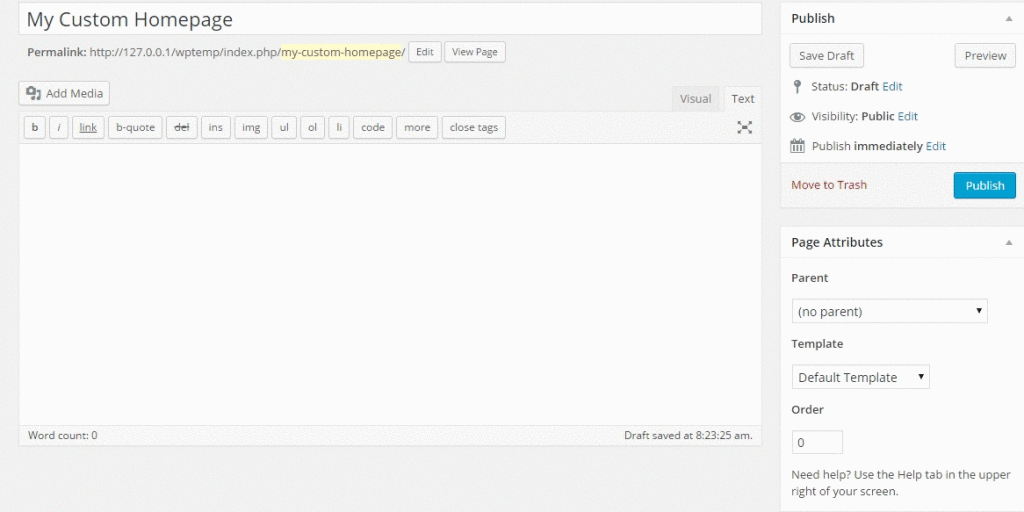This screenshot has height=512, width=1024.
Task: Insert image with img button
Action: [251, 127]
